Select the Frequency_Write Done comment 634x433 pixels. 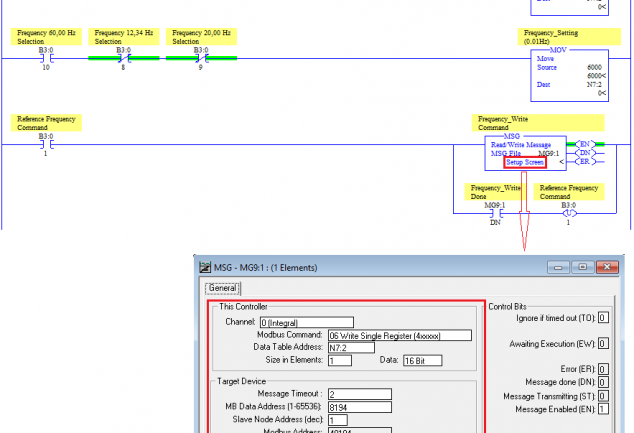coord(496,192)
